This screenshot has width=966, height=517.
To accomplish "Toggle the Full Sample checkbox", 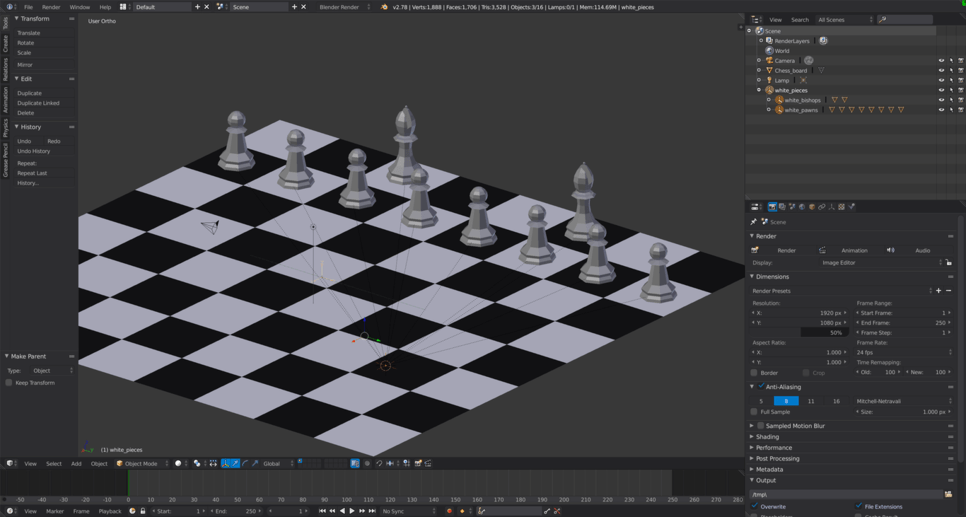I will [754, 412].
